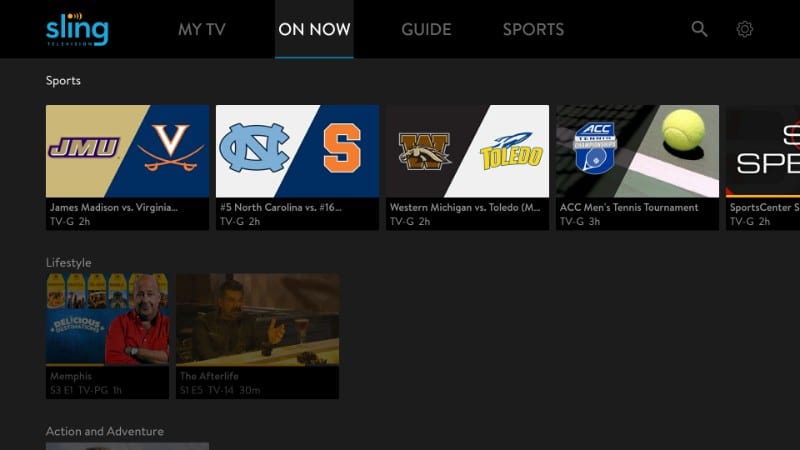Click 'The Afterlife' title text
Image resolution: width=800 pixels, height=450 pixels.
(209, 376)
